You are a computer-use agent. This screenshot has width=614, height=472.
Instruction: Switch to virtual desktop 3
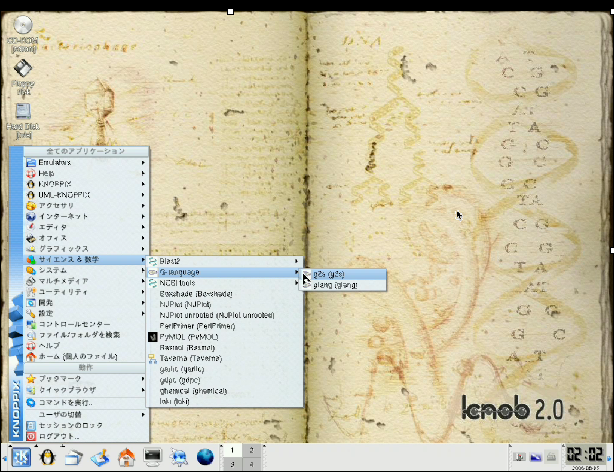tap(233, 464)
